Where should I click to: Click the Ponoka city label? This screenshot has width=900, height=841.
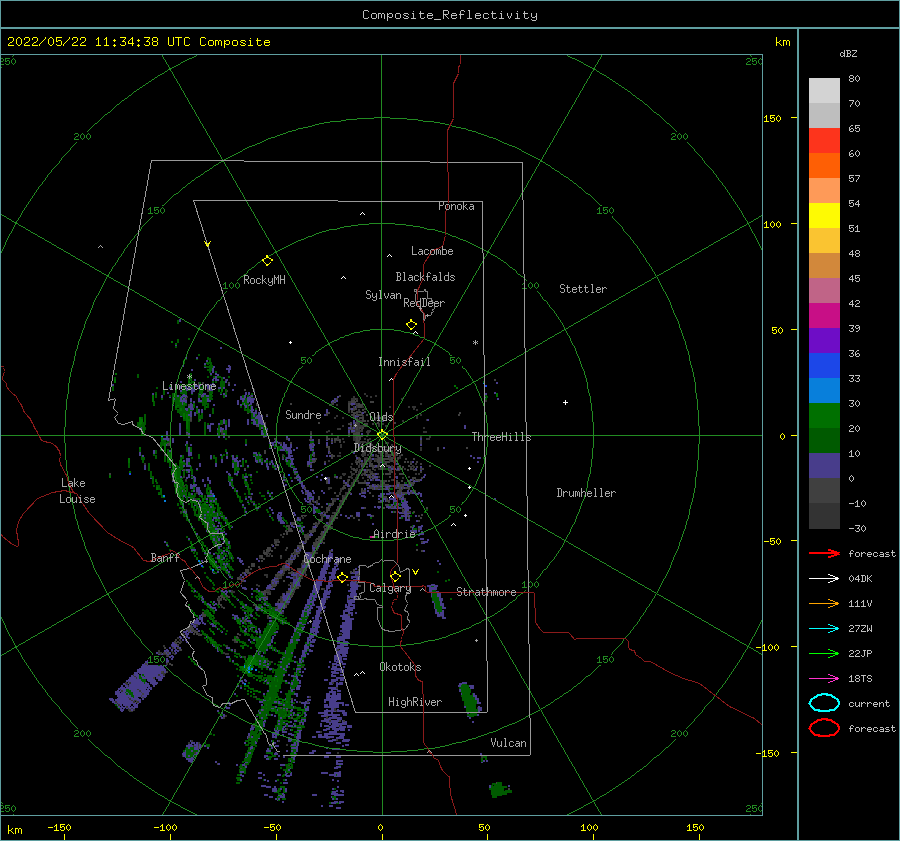click(x=456, y=206)
